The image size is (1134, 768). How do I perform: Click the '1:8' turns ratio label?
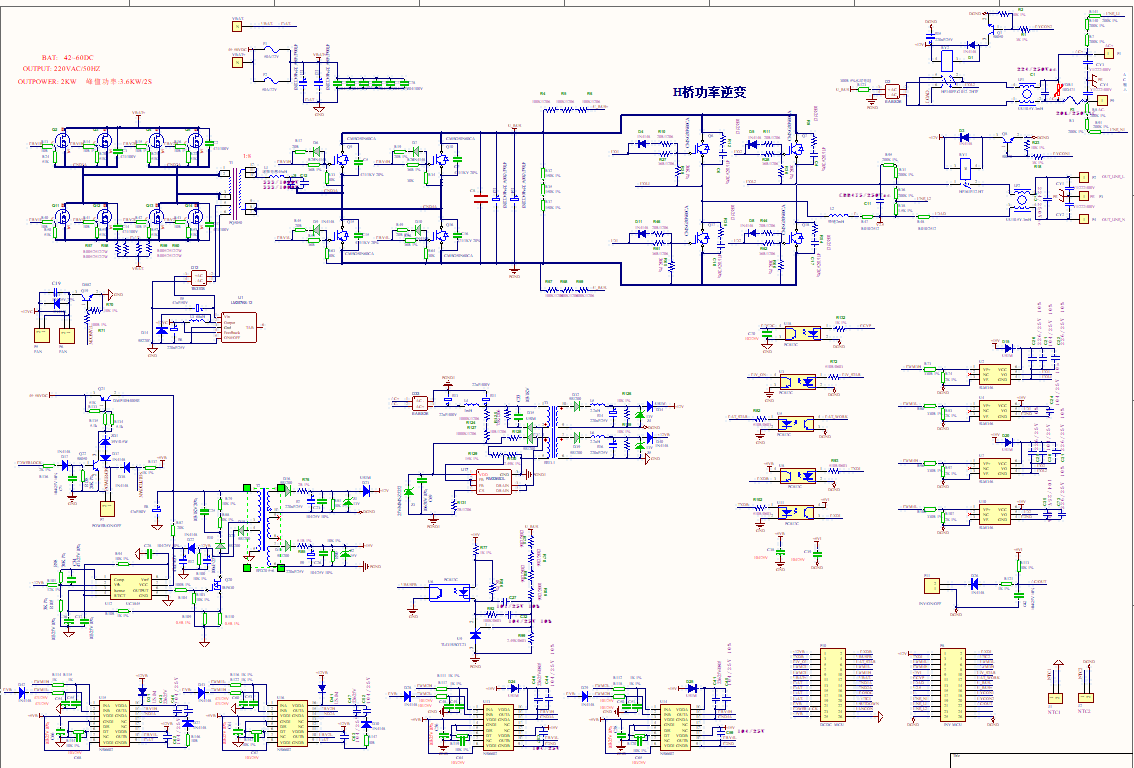point(247,155)
